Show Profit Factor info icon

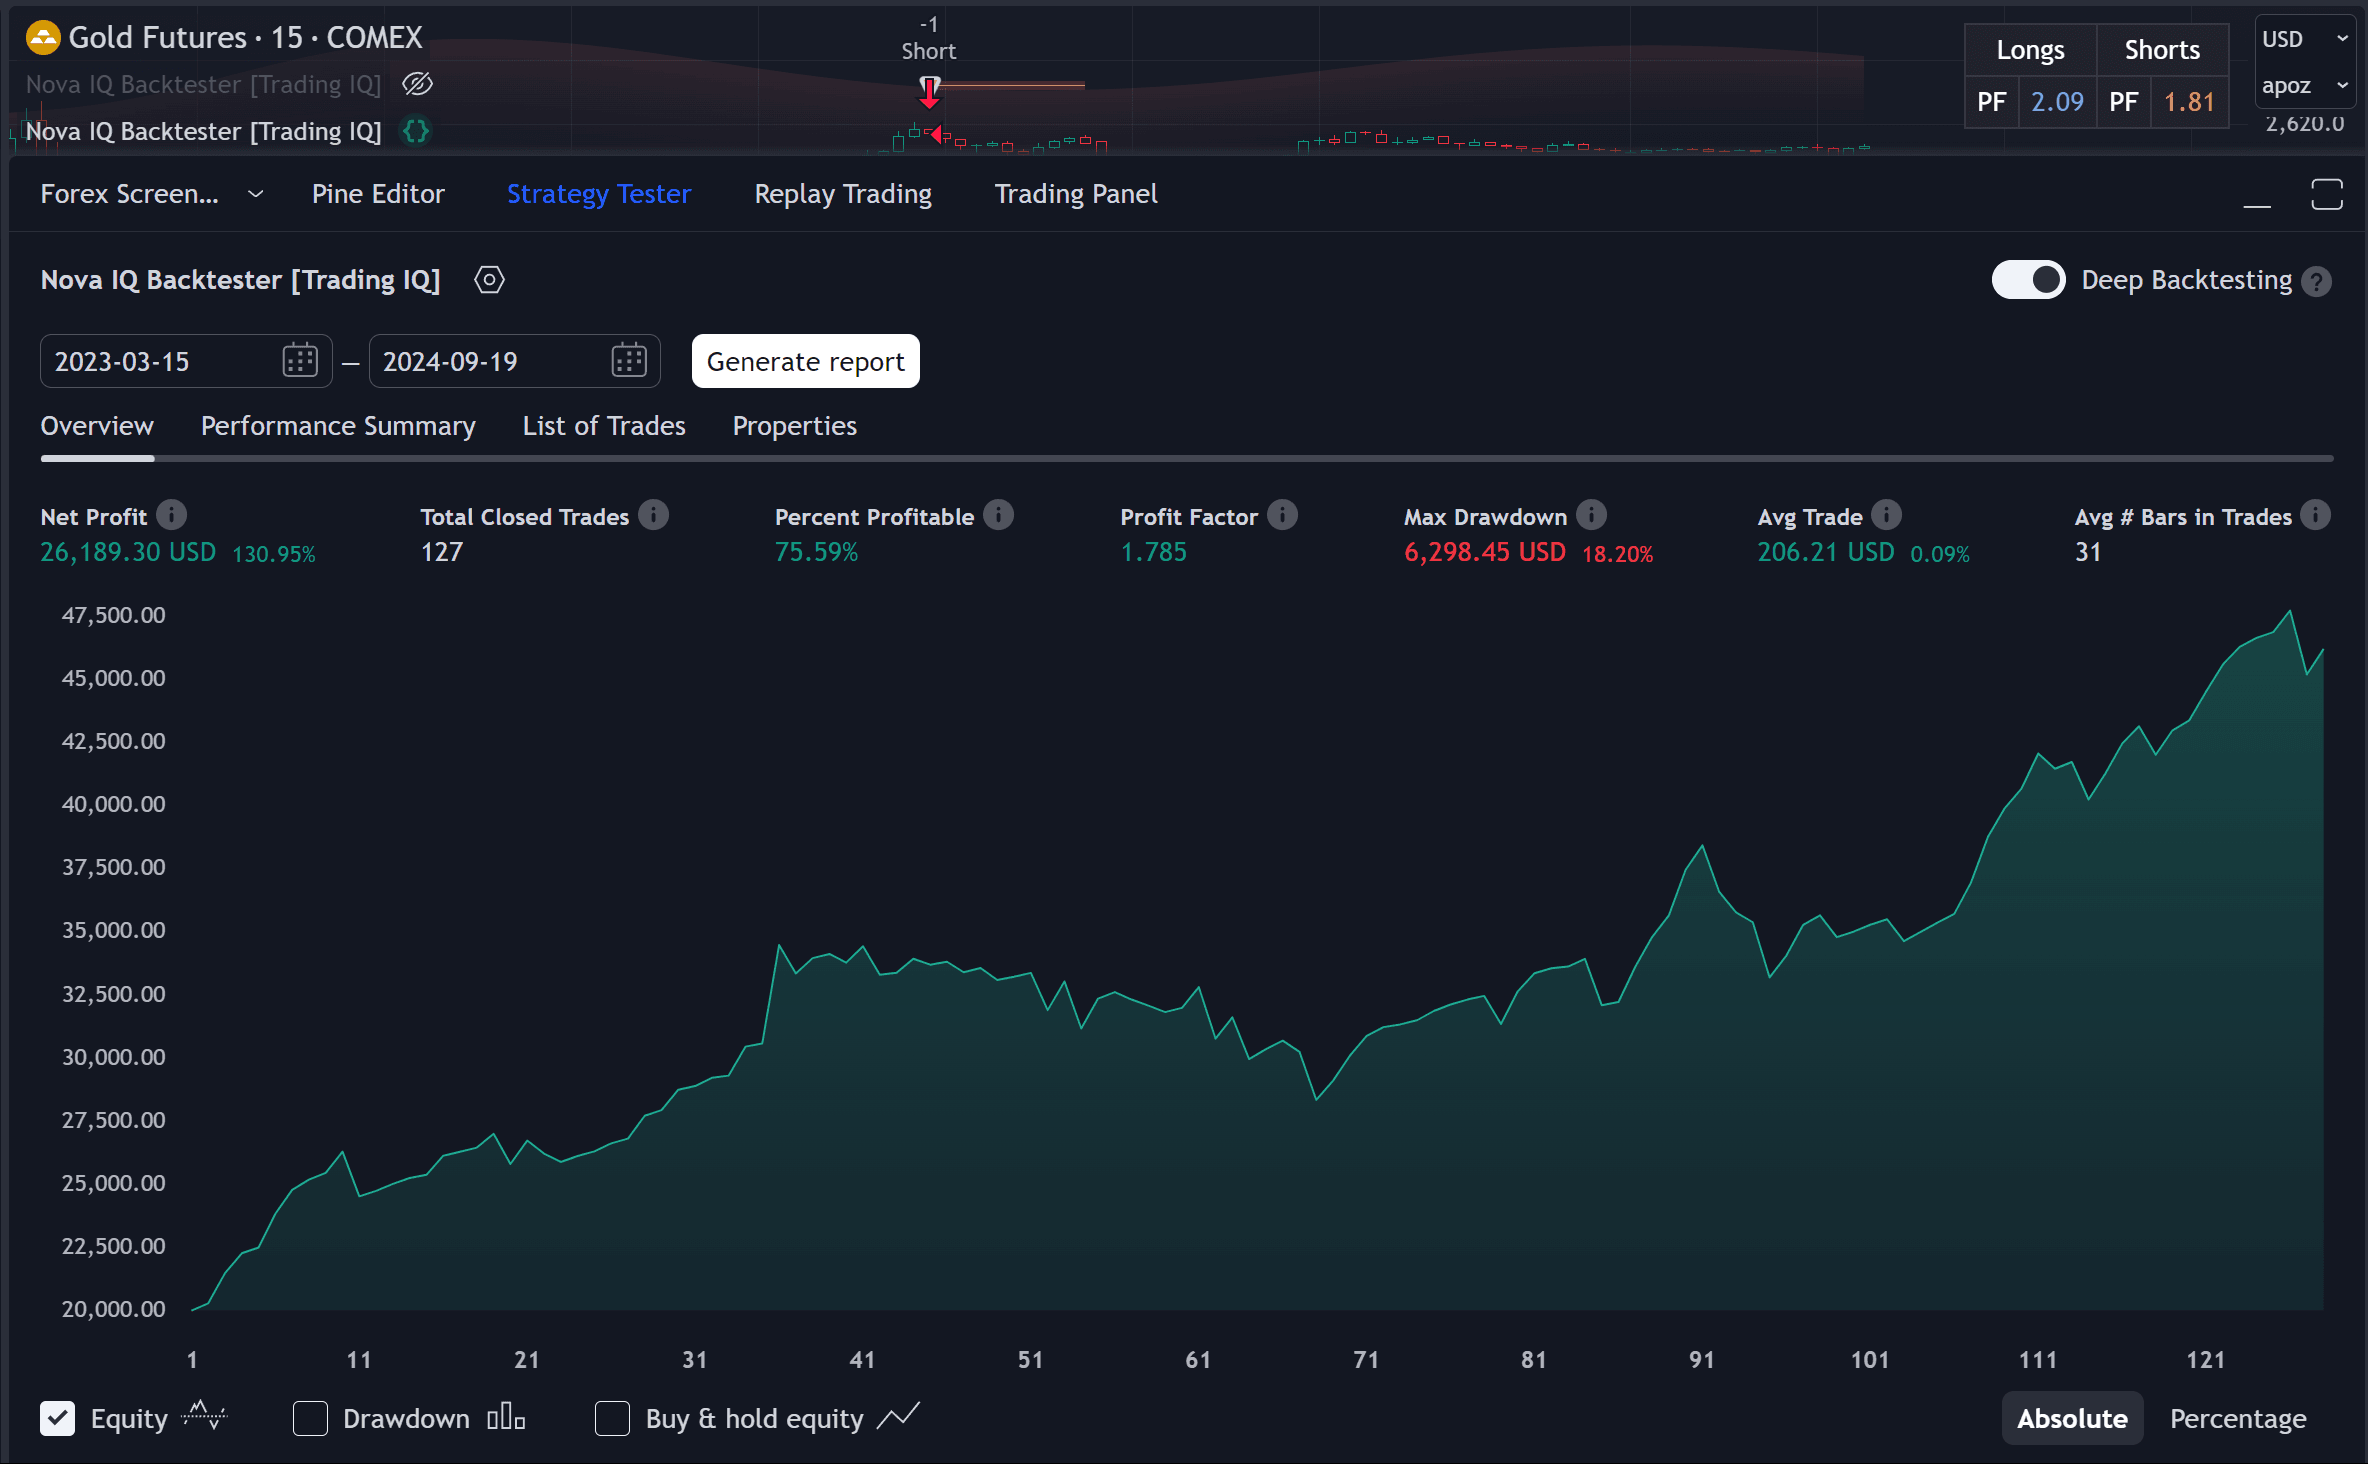pos(1282,515)
